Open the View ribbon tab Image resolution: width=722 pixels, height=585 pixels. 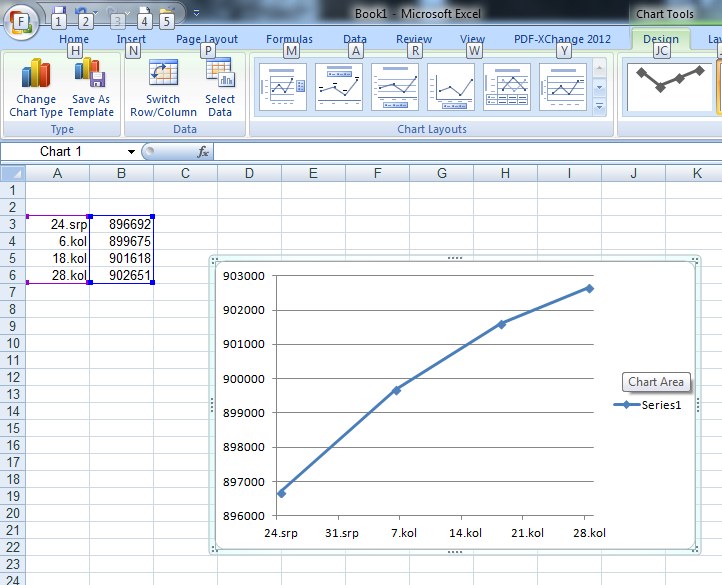[472, 39]
